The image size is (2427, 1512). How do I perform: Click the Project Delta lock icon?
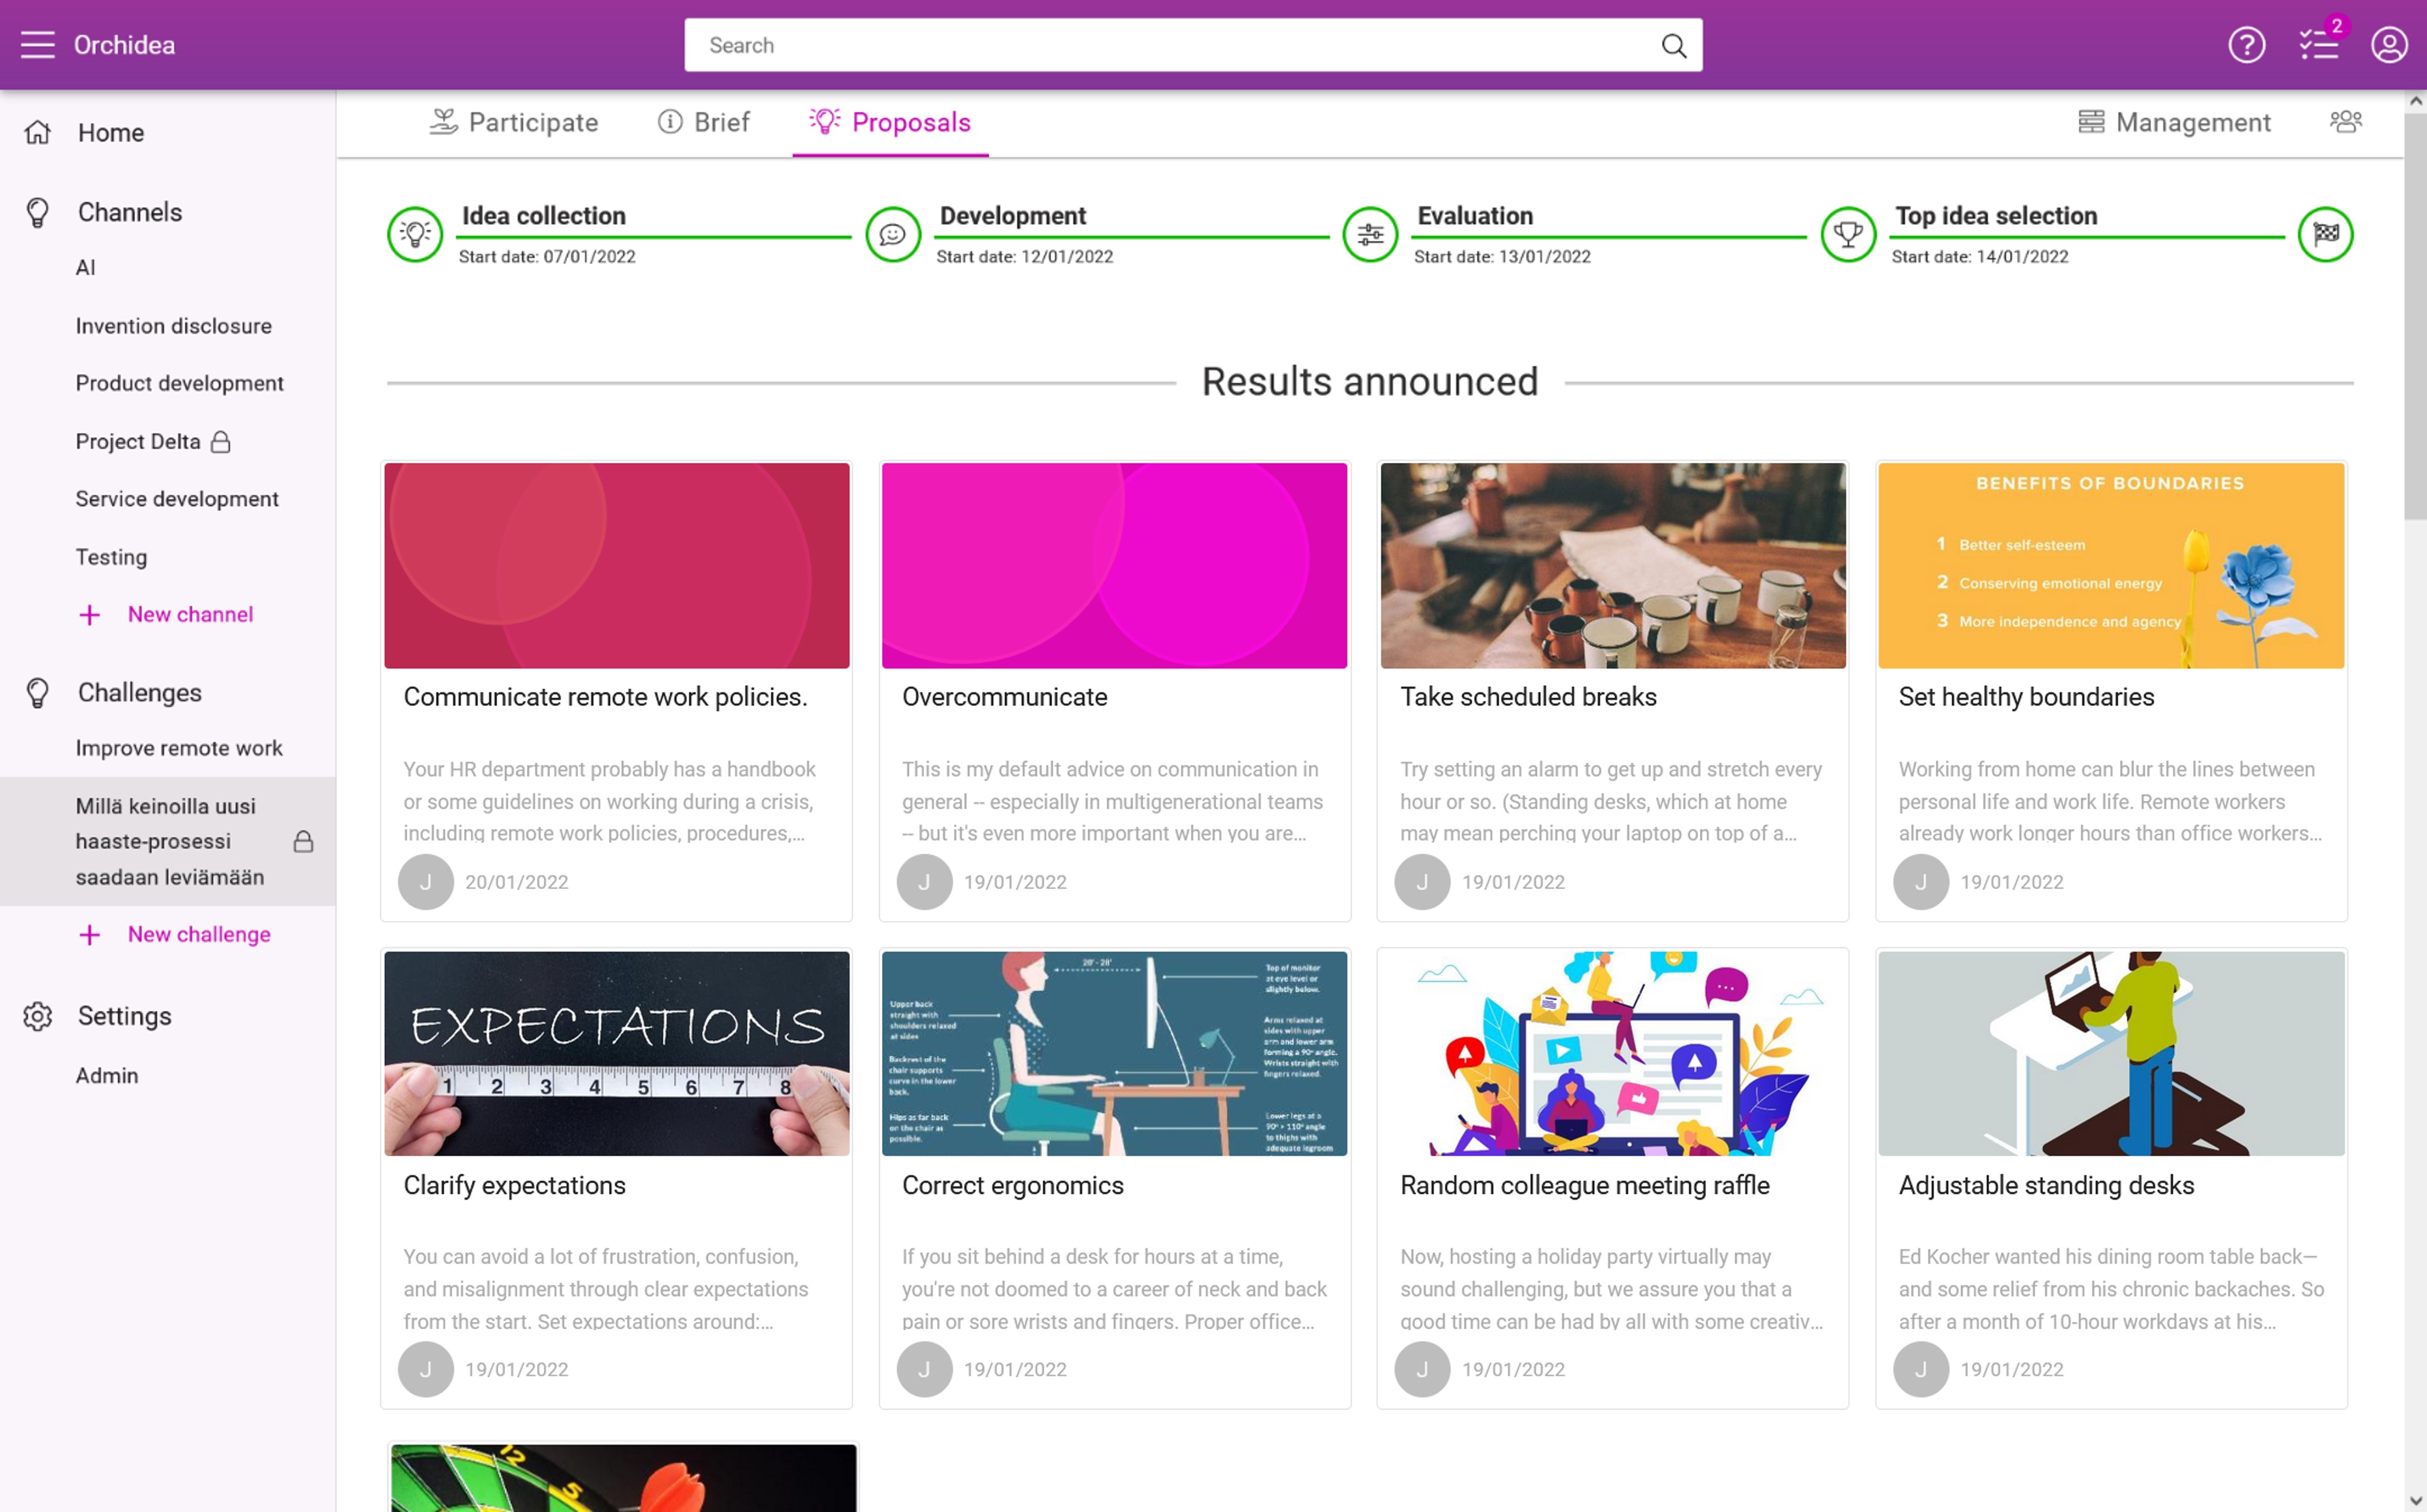[221, 441]
